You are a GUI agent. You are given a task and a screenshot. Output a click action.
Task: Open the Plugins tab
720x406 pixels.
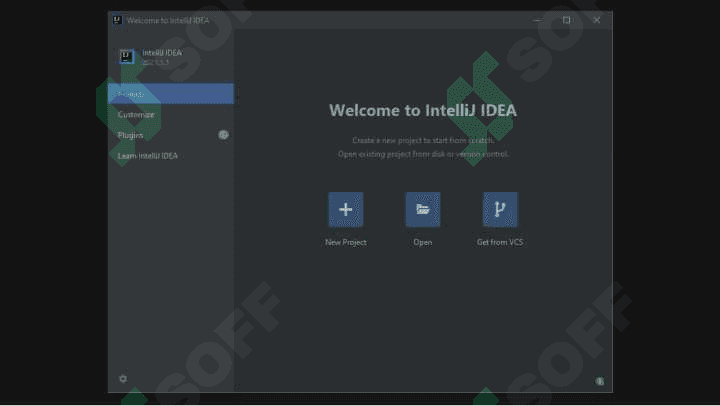coord(171,135)
